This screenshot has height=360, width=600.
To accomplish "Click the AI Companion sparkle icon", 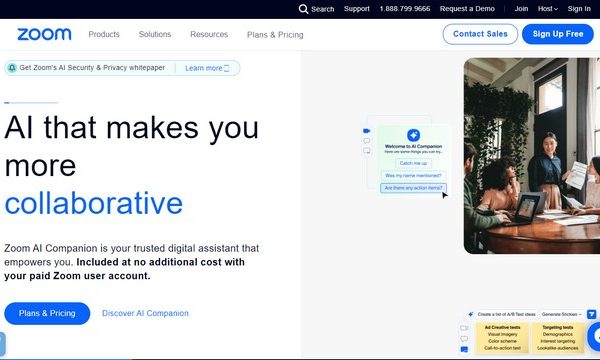I will pyautogui.click(x=413, y=135).
